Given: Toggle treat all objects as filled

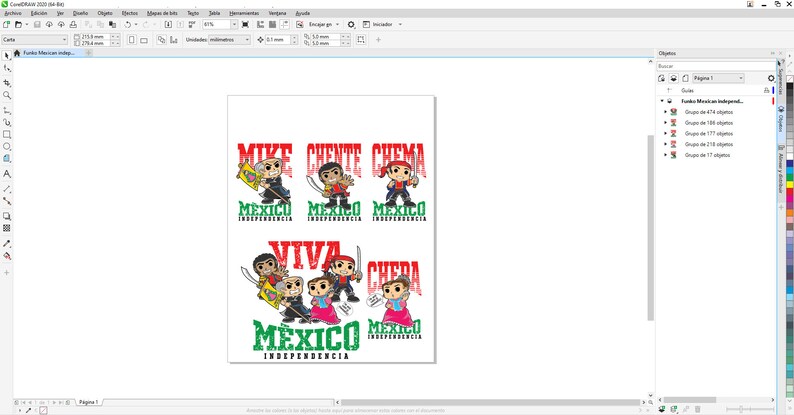Looking at the screenshot, I should [x=361, y=39].
